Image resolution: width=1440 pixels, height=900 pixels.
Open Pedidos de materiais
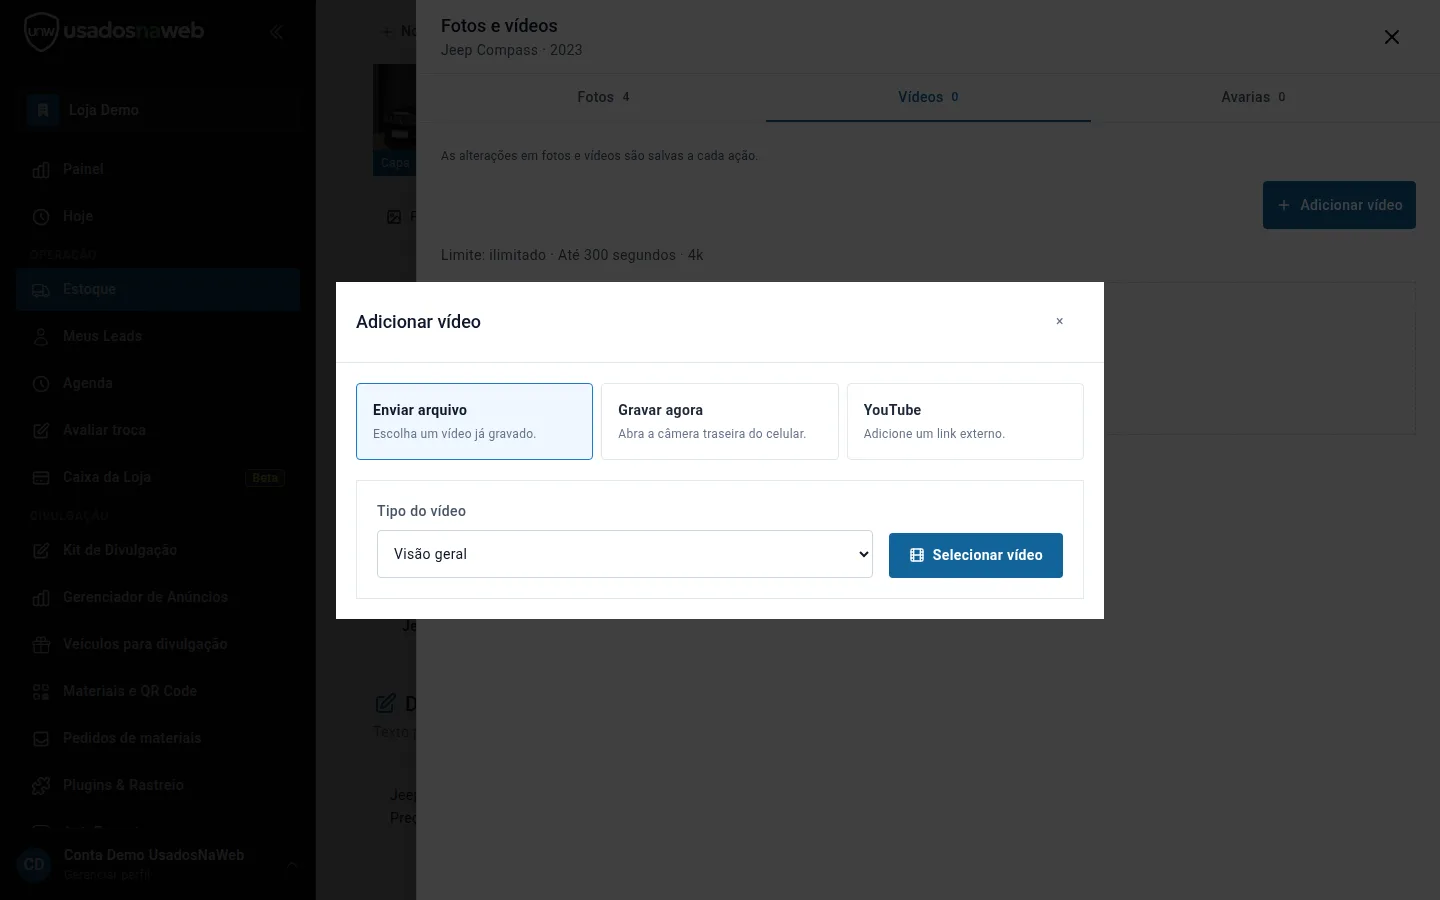[158, 738]
